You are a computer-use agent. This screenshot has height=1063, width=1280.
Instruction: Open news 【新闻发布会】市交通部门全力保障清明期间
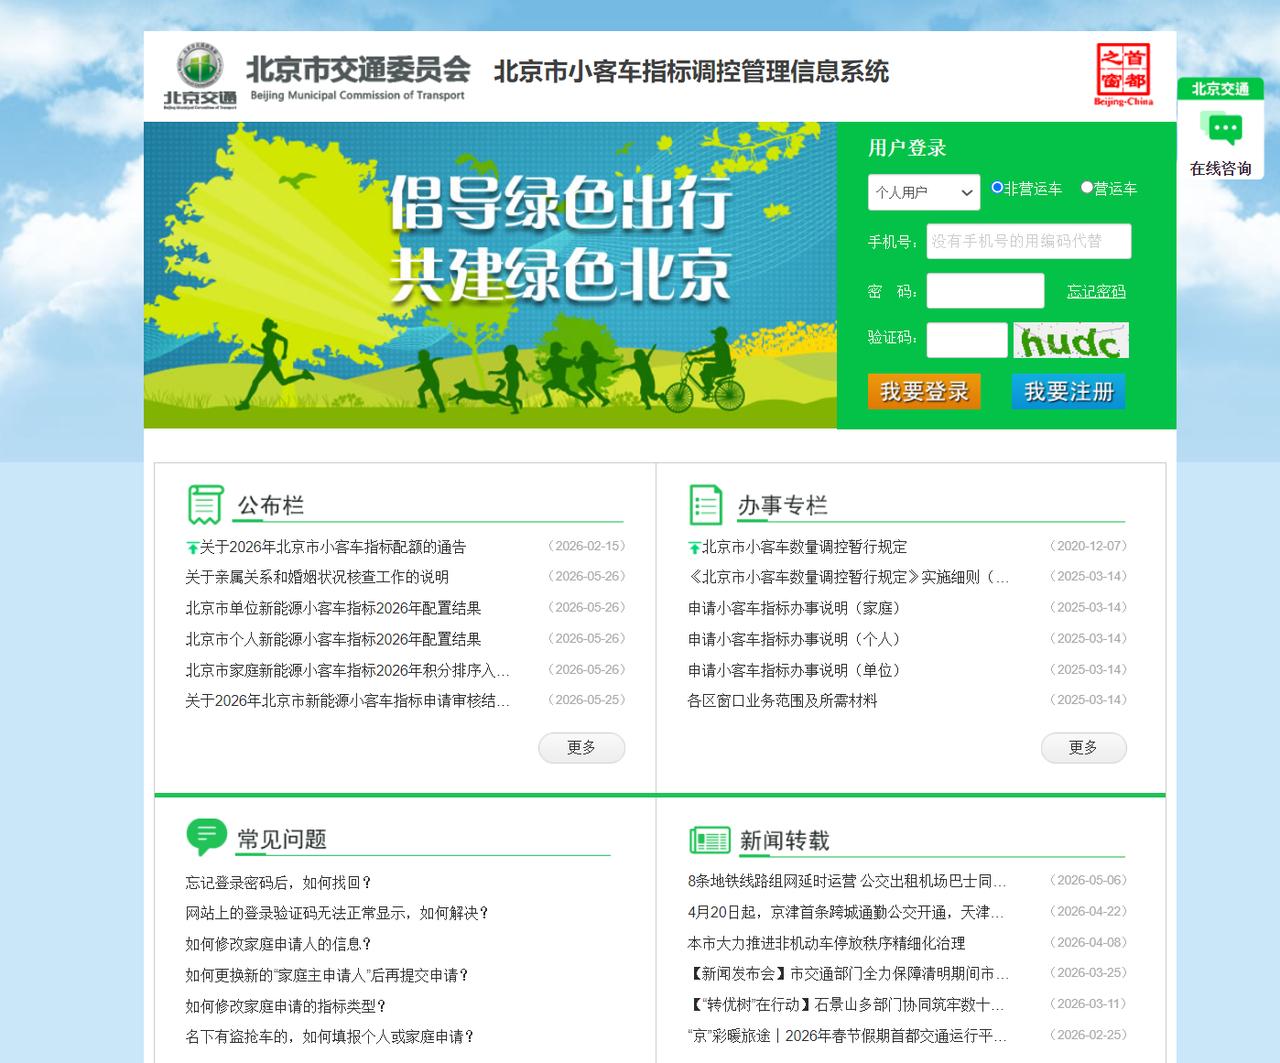[848, 973]
